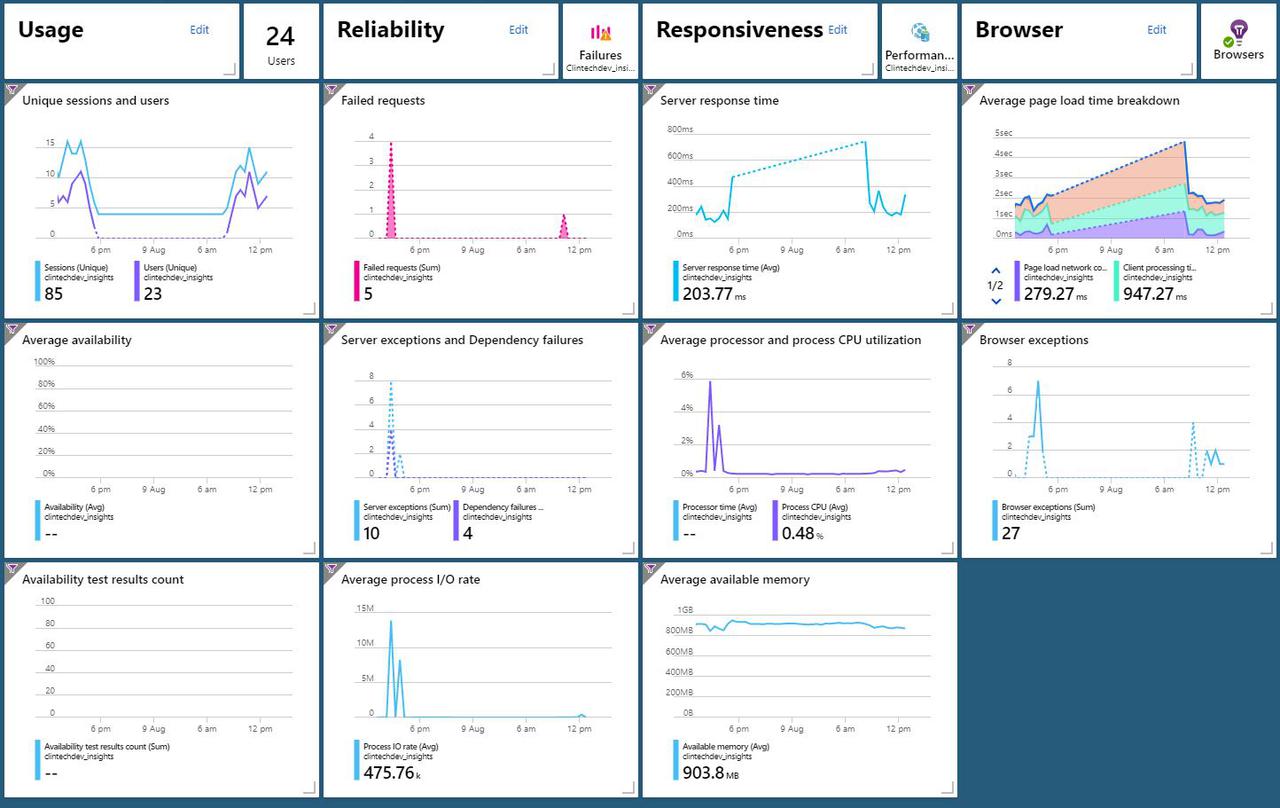
Task: Open the Failures tile icon
Action: click(600, 34)
